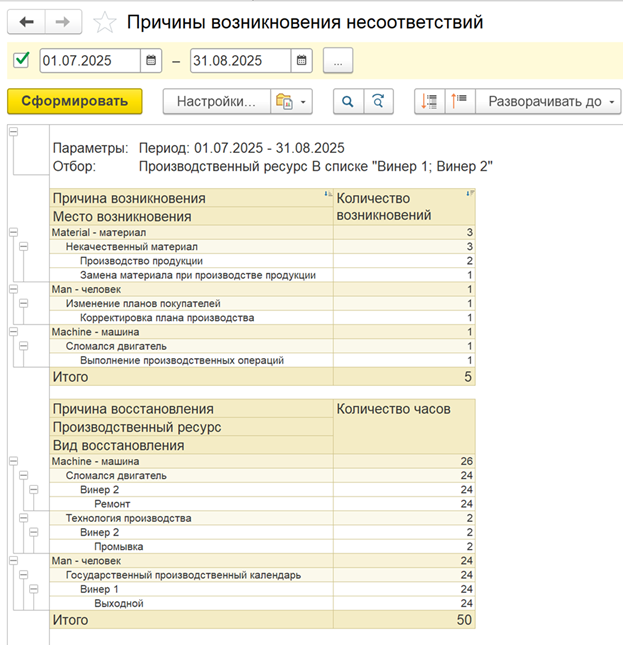Collapse Man - человек group in hours table
Viewport: 623px width, 645px height.
click(x=14, y=561)
